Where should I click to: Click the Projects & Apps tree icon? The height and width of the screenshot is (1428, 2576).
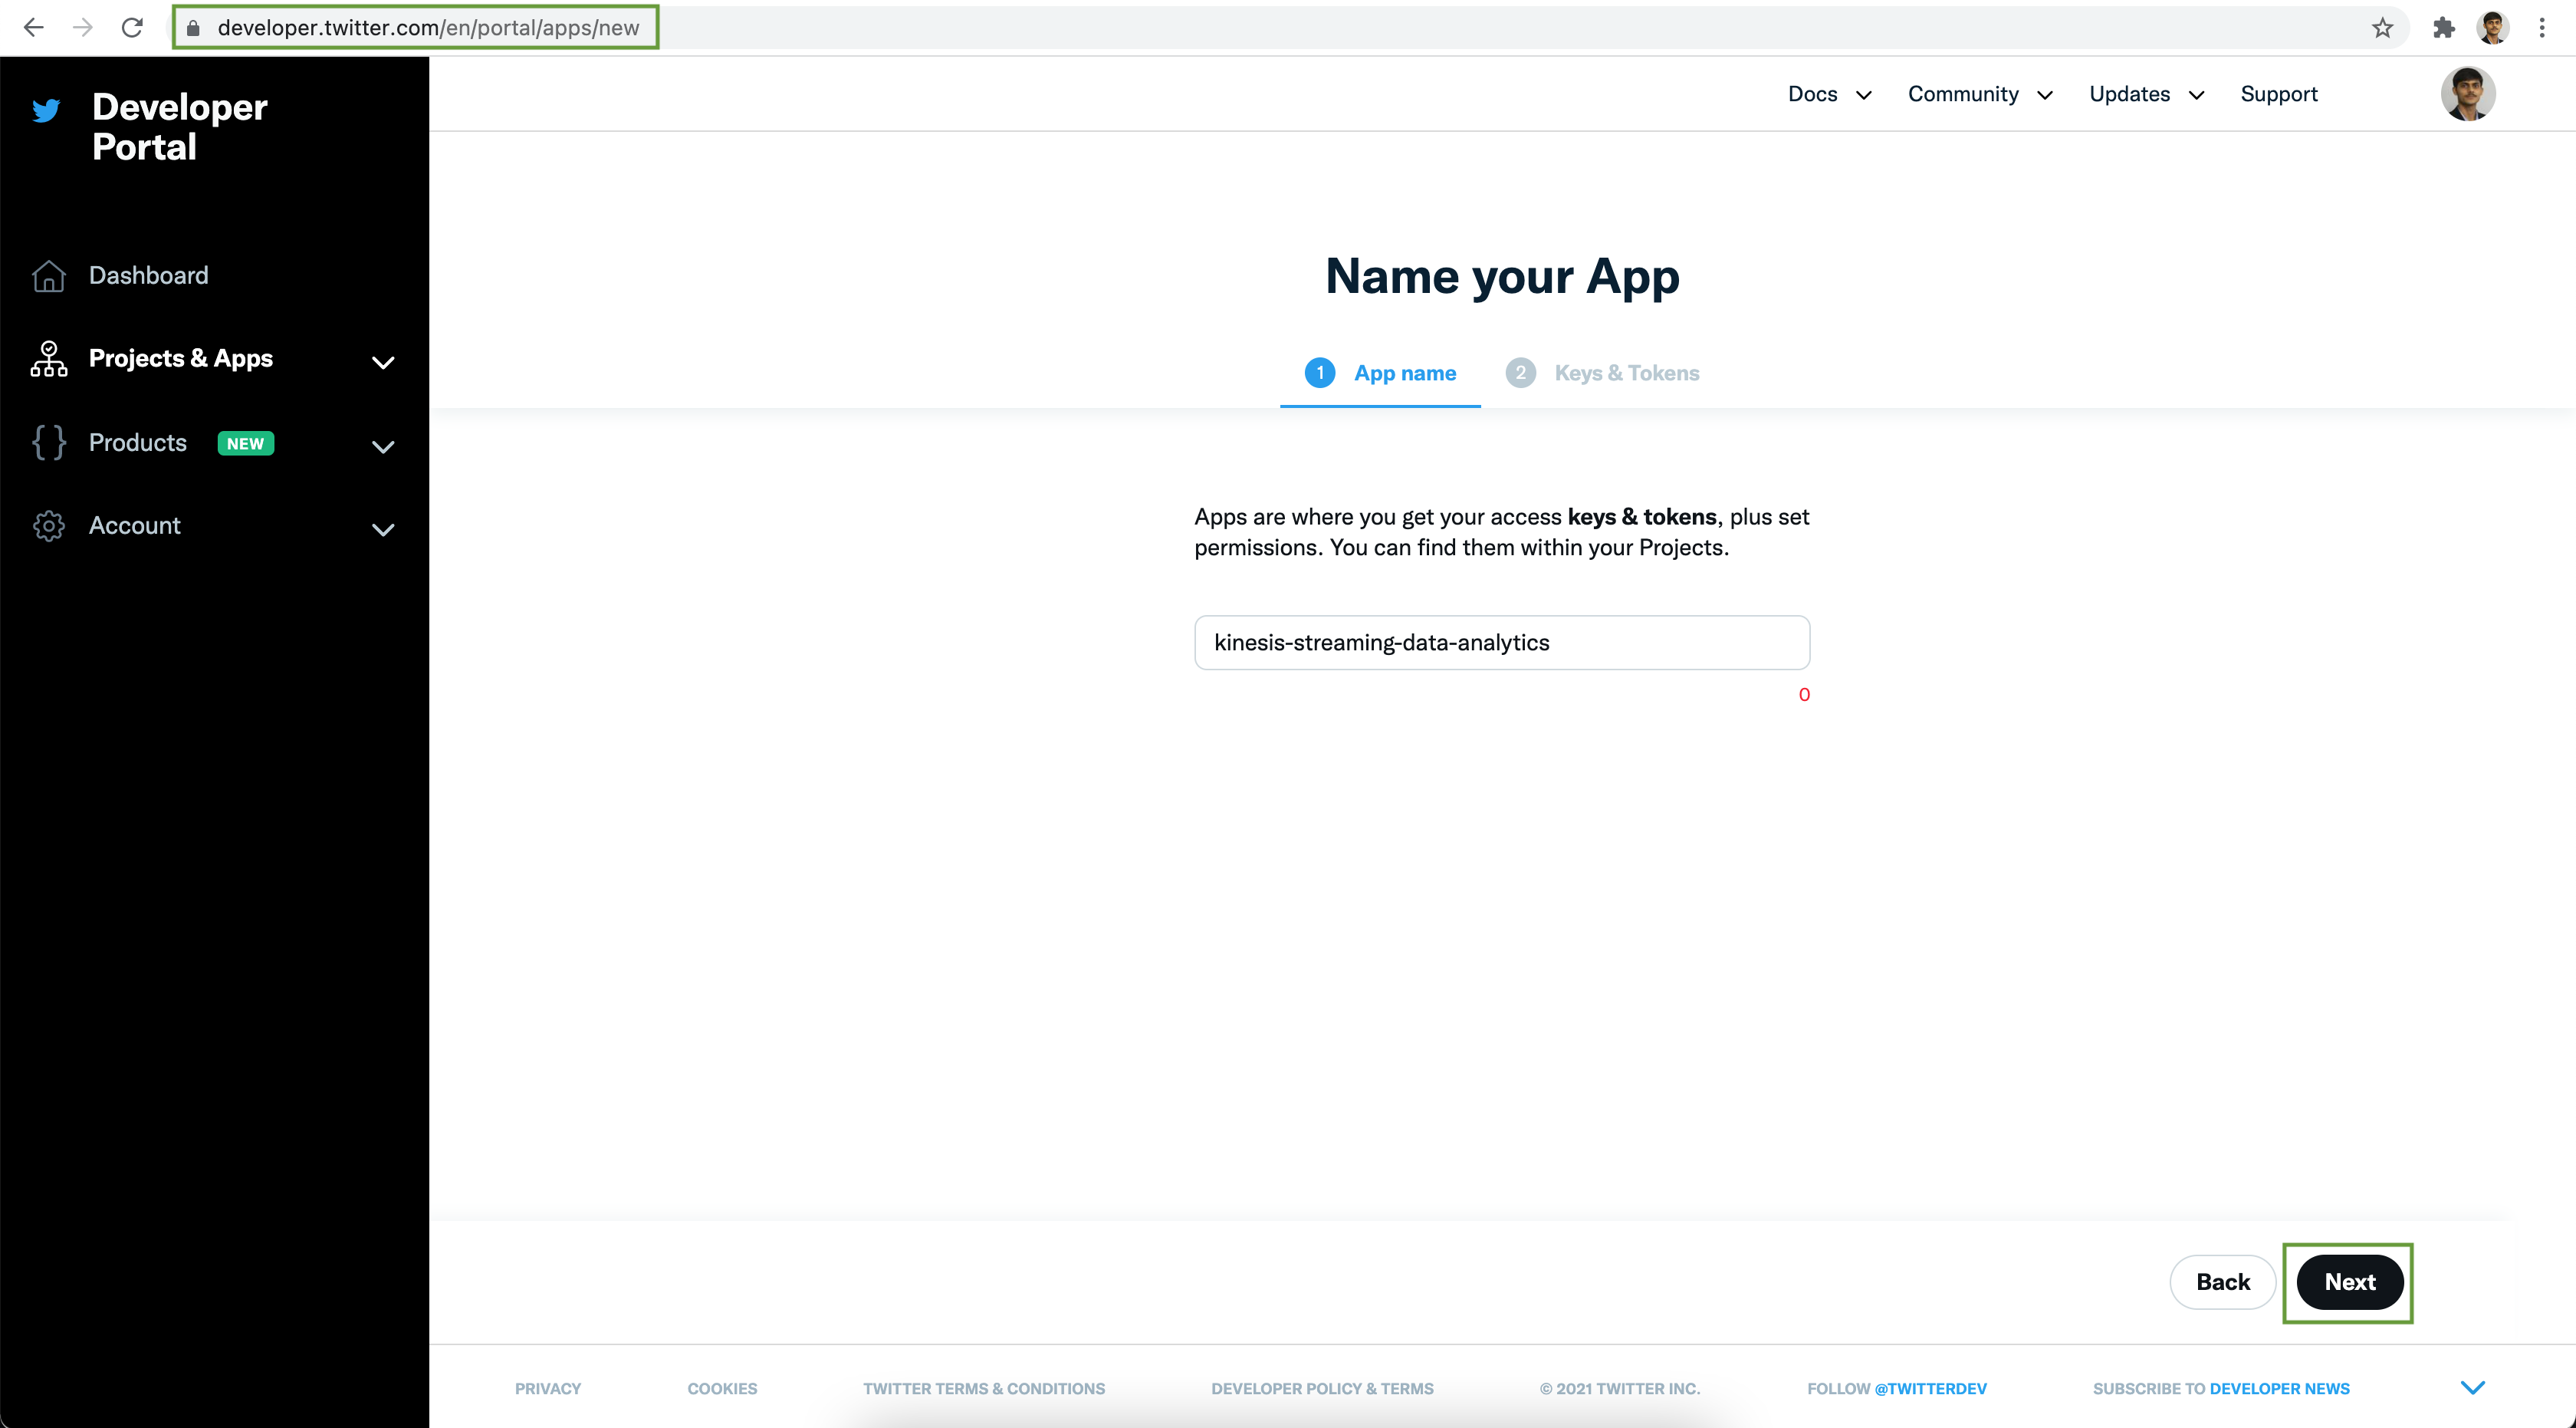(x=48, y=357)
